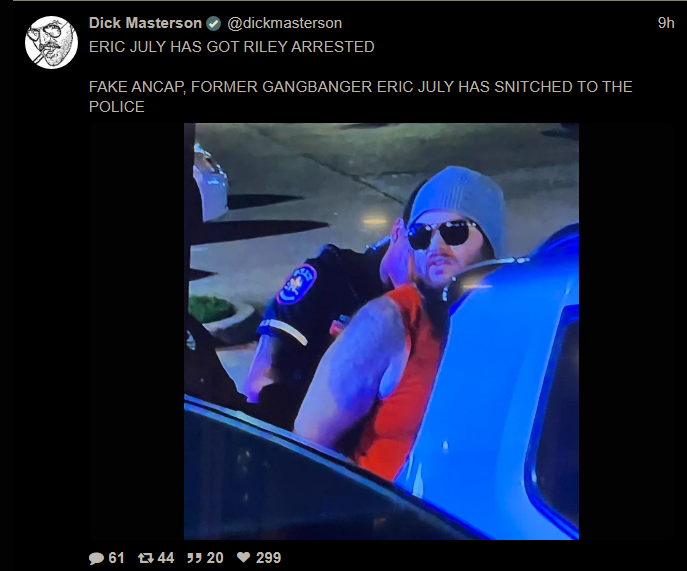Click the 'FAKE ANCAP, FORMER GANGBANGER' post line
This screenshot has width=687, height=571.
(361, 87)
